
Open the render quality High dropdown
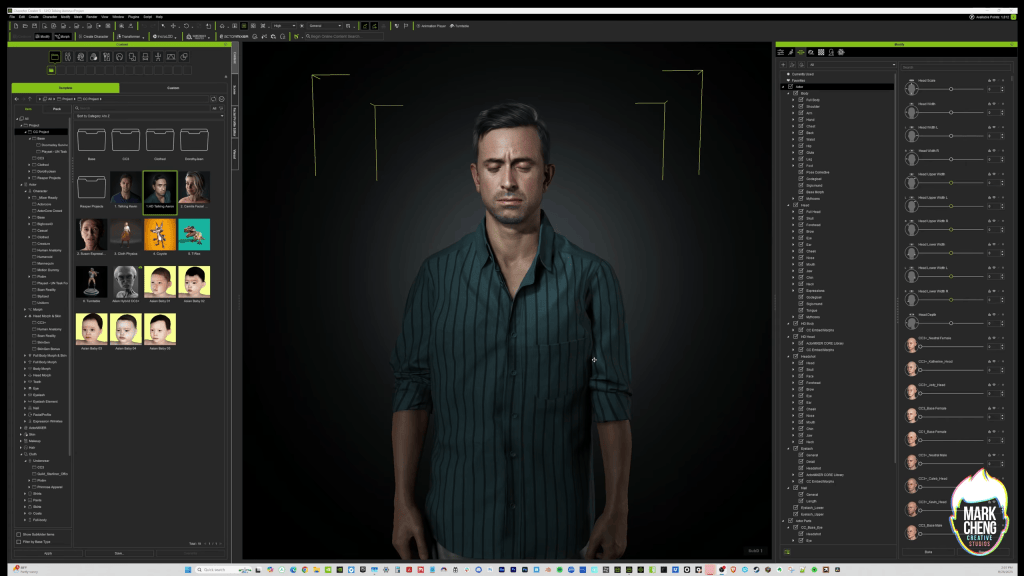(x=284, y=26)
